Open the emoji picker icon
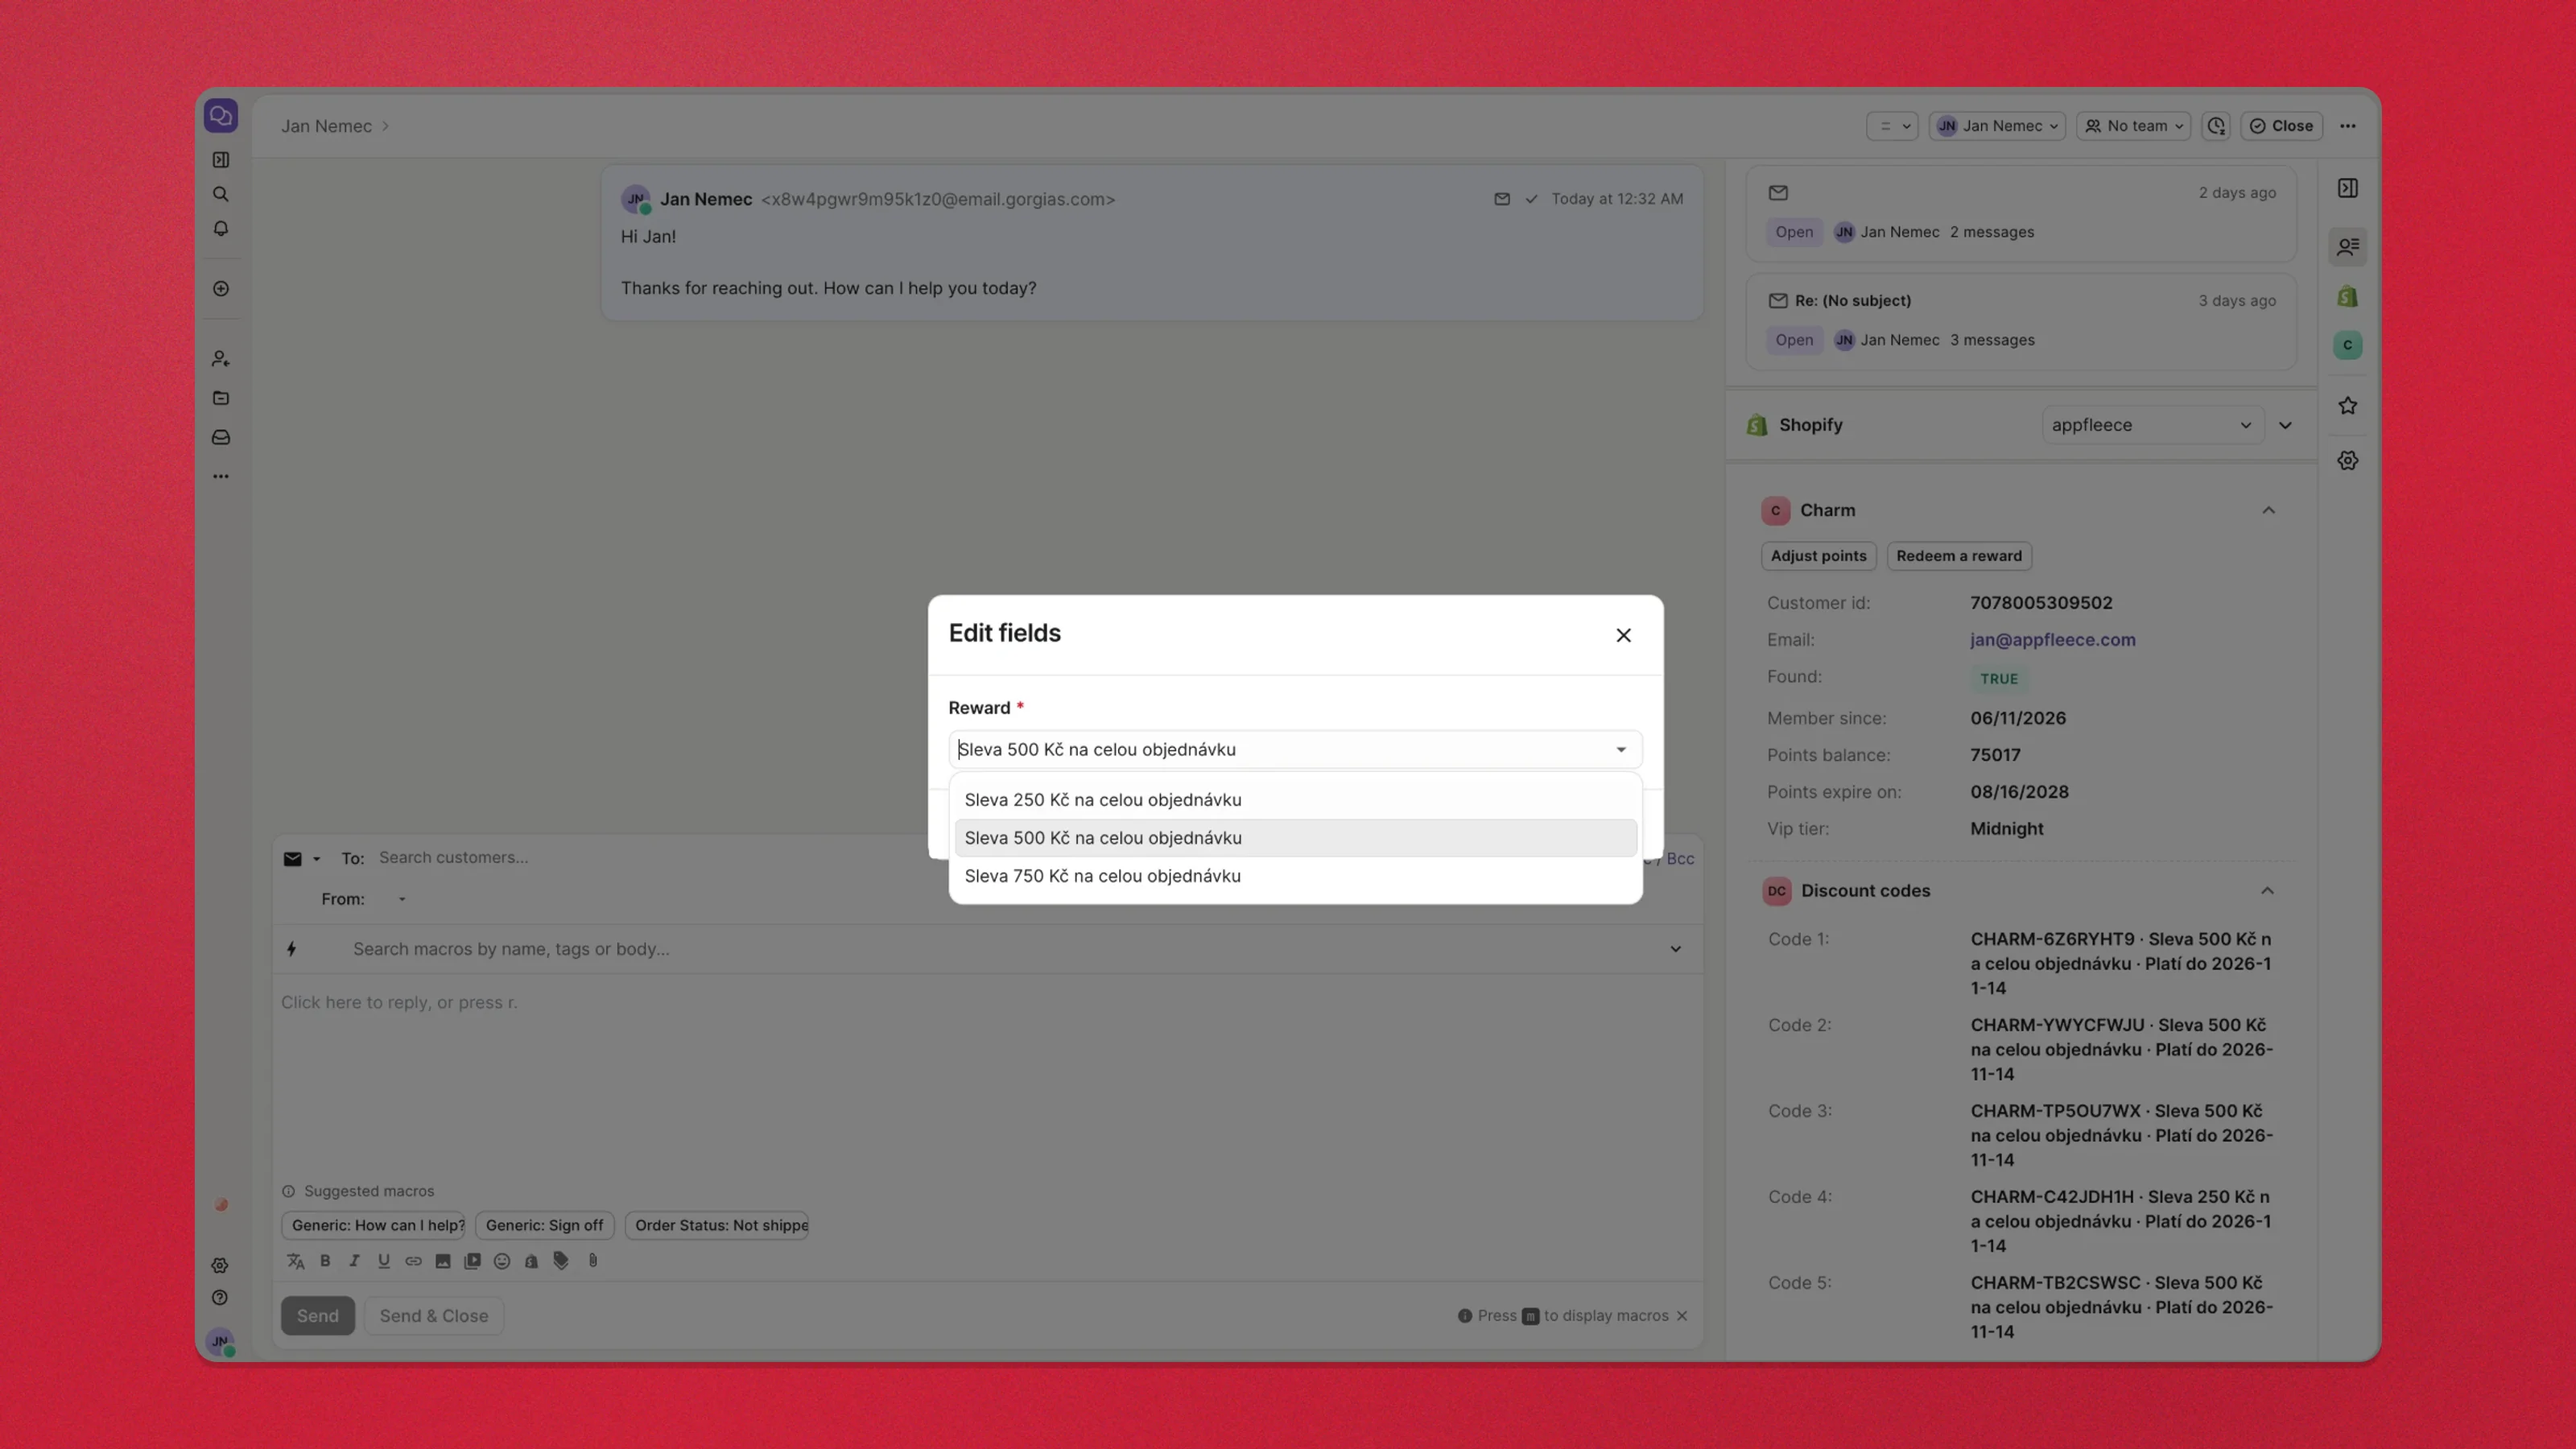The width and height of the screenshot is (2576, 1449). (502, 1262)
